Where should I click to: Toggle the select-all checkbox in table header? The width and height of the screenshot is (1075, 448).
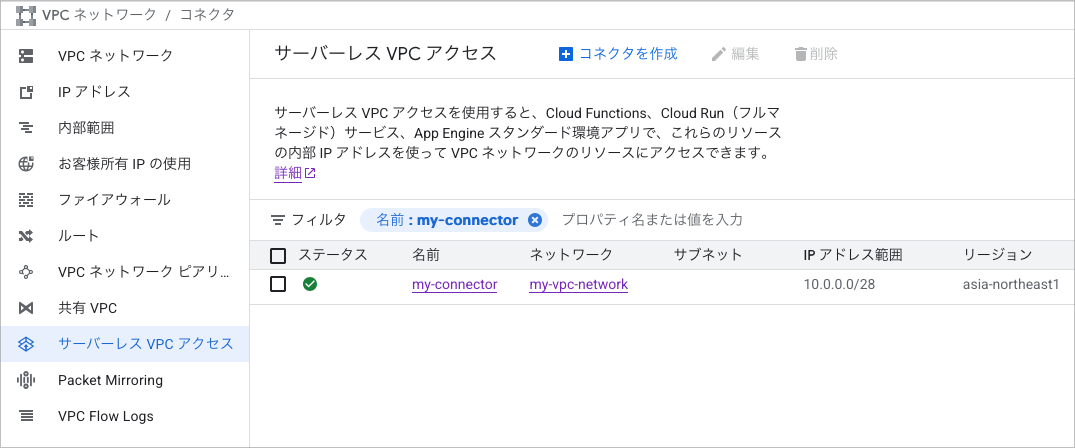278,256
